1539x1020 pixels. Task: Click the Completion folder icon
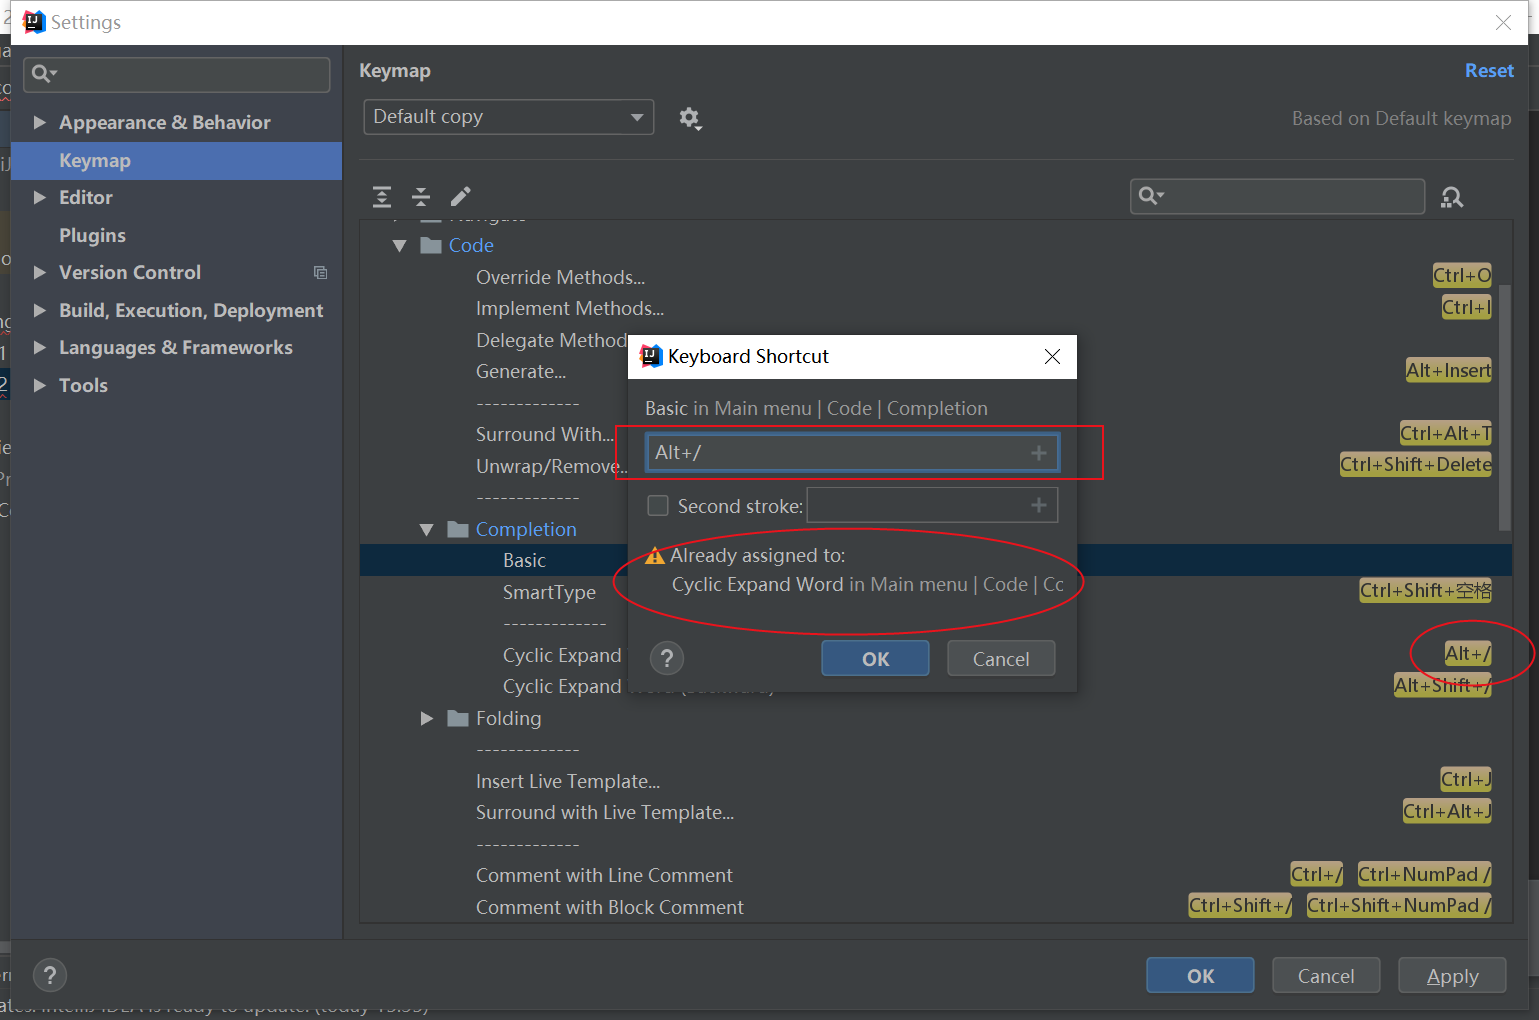458,529
